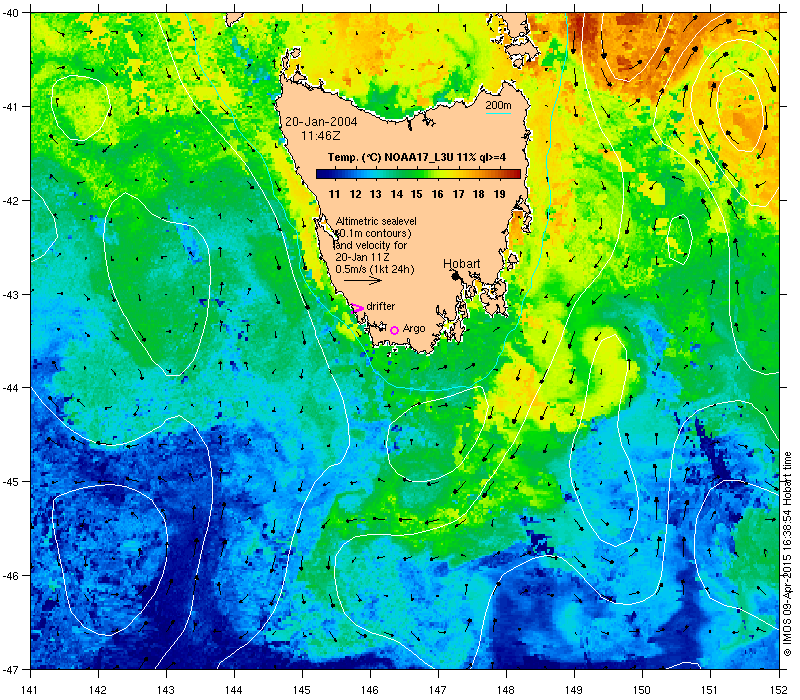Click the cyan 200m isobath legend line
Screen dimensions: 800x700
pyautogui.click(x=498, y=113)
